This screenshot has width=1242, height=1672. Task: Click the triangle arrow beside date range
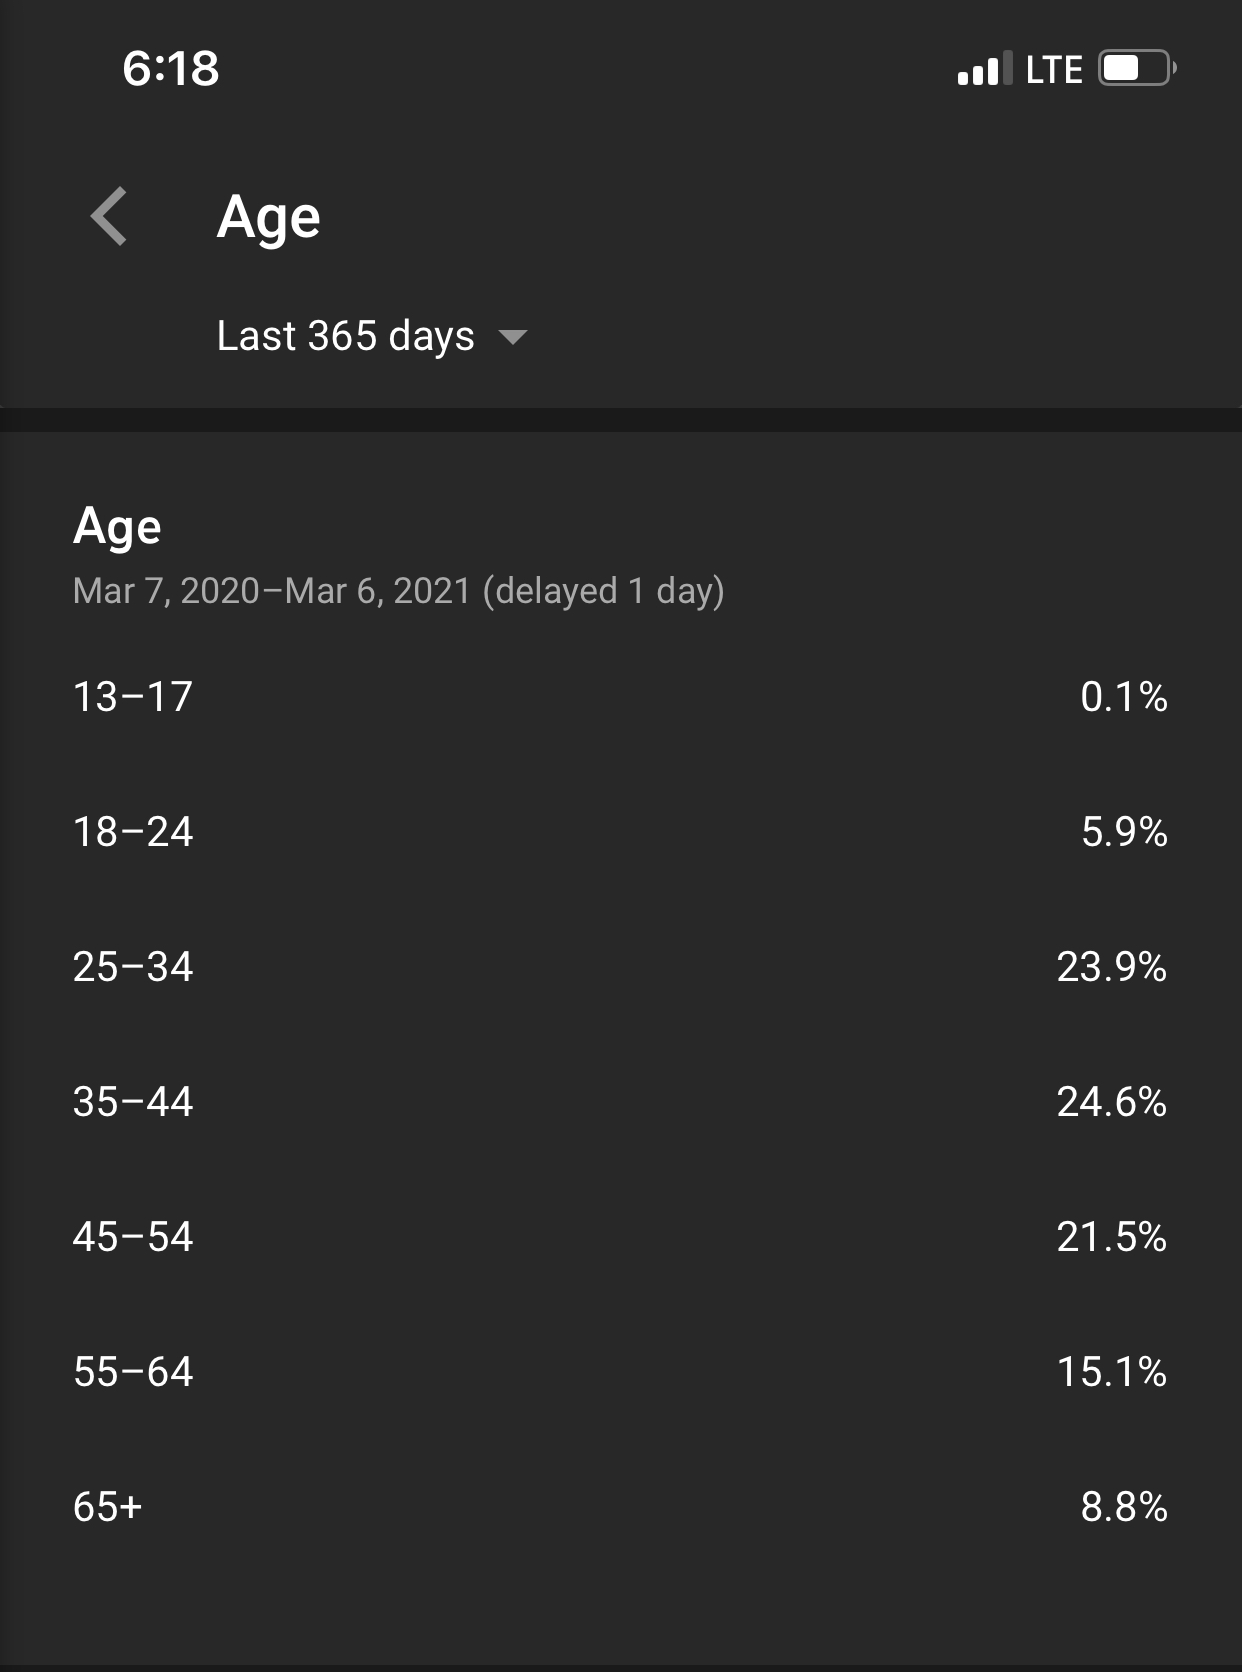coord(512,337)
